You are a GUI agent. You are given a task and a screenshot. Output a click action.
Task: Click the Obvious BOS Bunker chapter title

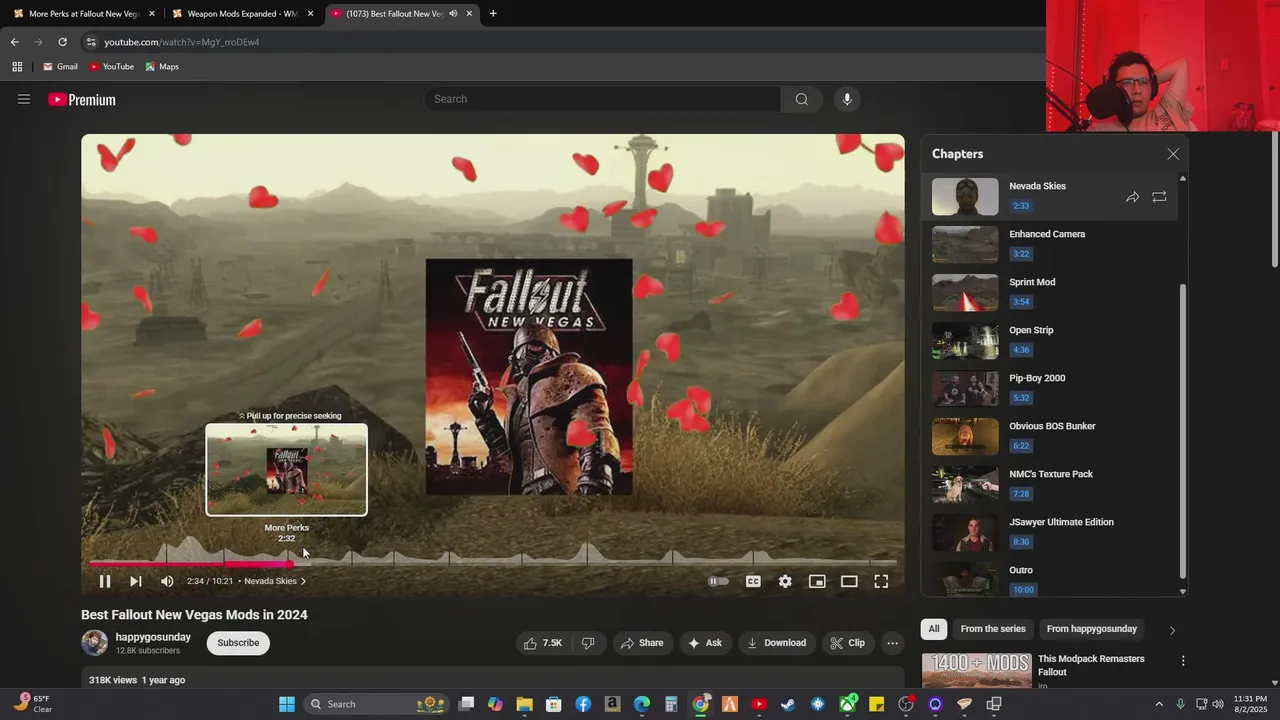click(x=1052, y=426)
